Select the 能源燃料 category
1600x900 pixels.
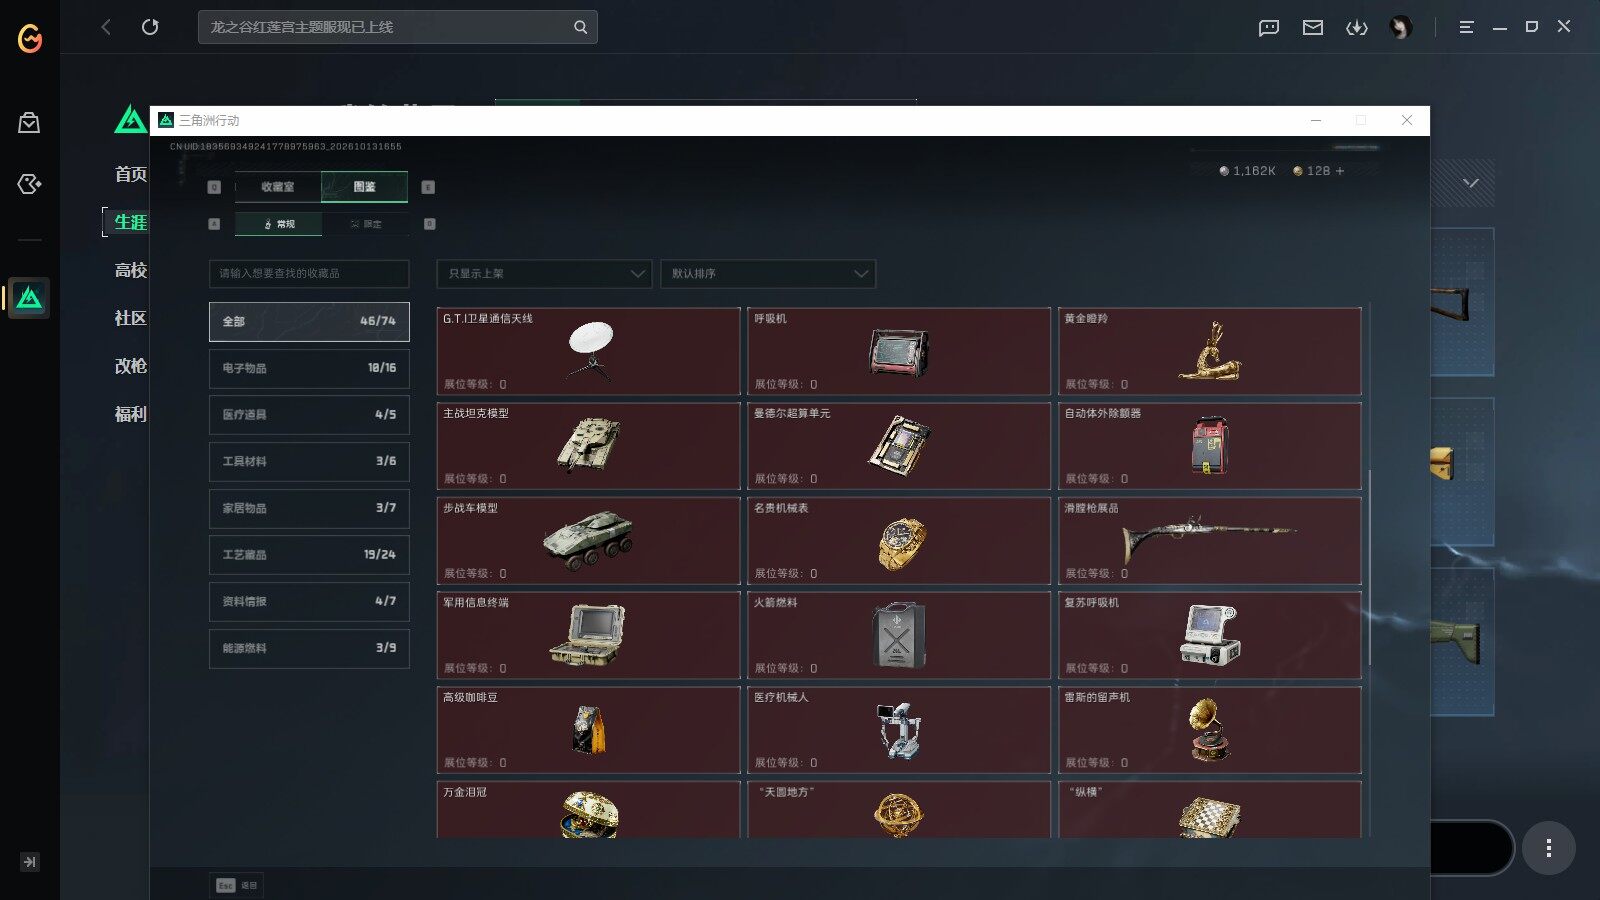[309, 648]
